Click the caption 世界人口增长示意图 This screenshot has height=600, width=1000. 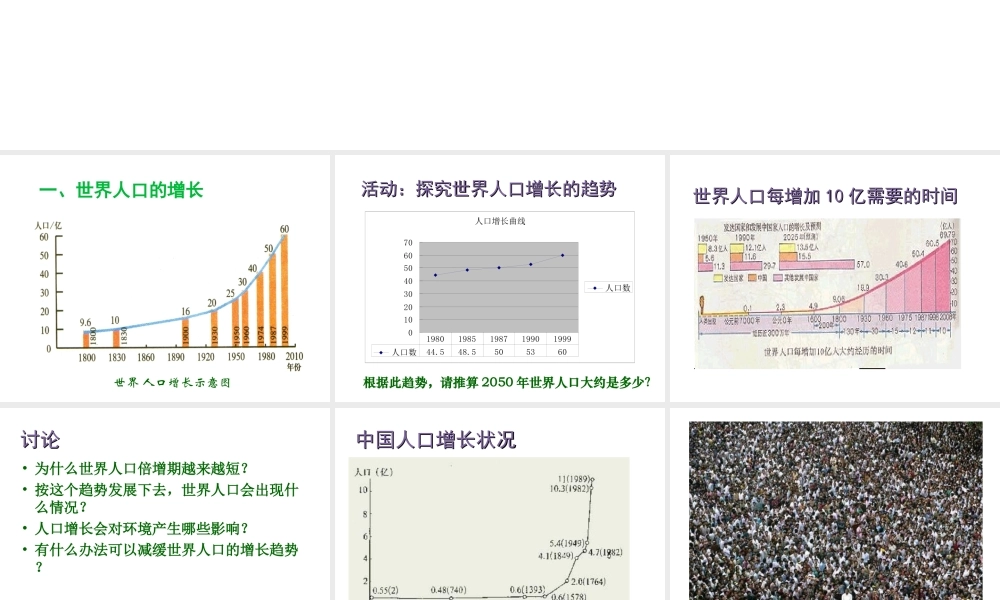point(172,383)
